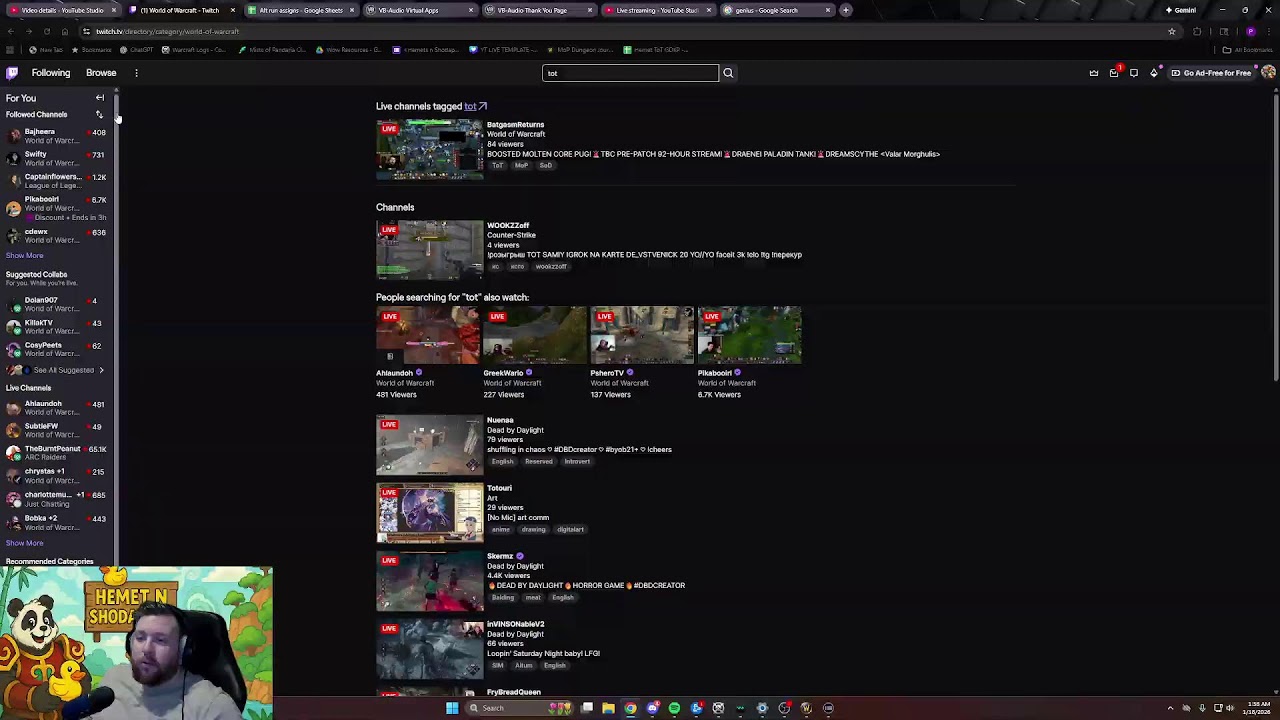
Task: Open the Following page
Action: point(51,73)
